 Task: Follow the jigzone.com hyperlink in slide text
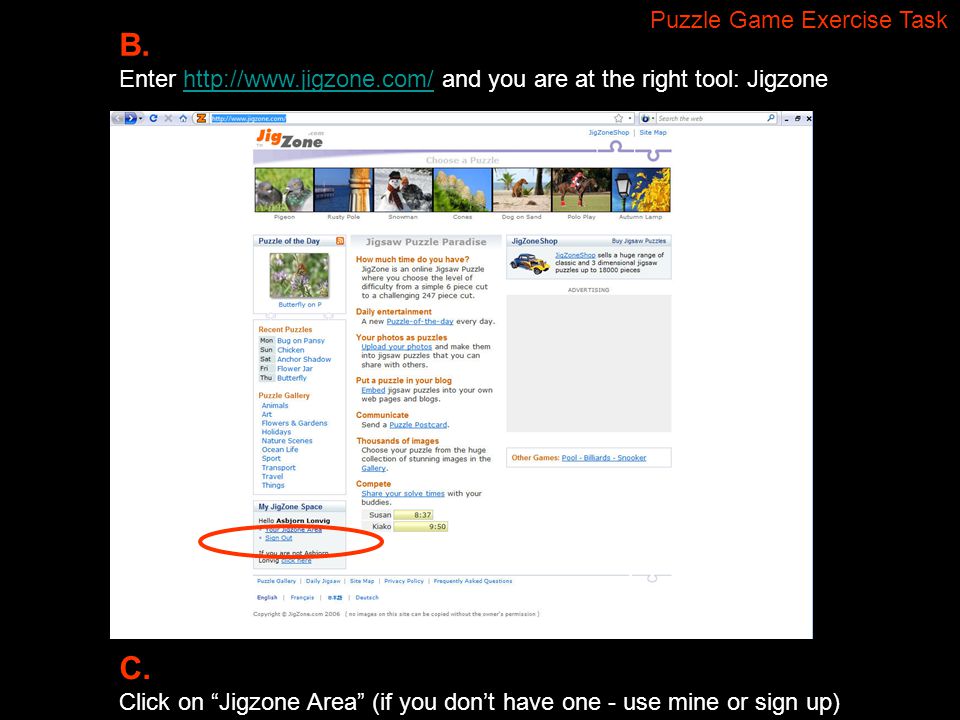click(309, 80)
